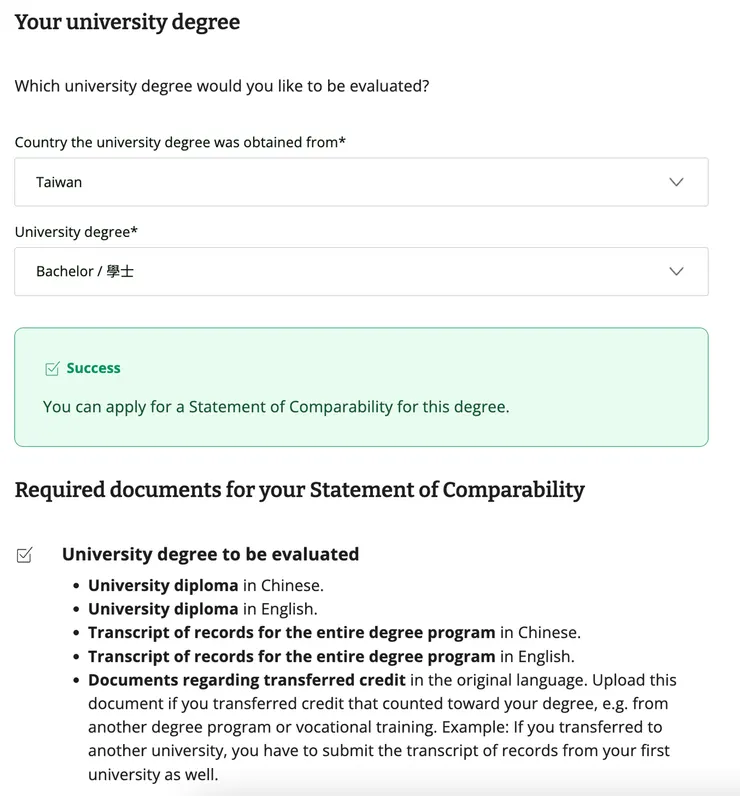
Task: Select the "University degree to be evaluated" heading
Action: coord(210,554)
